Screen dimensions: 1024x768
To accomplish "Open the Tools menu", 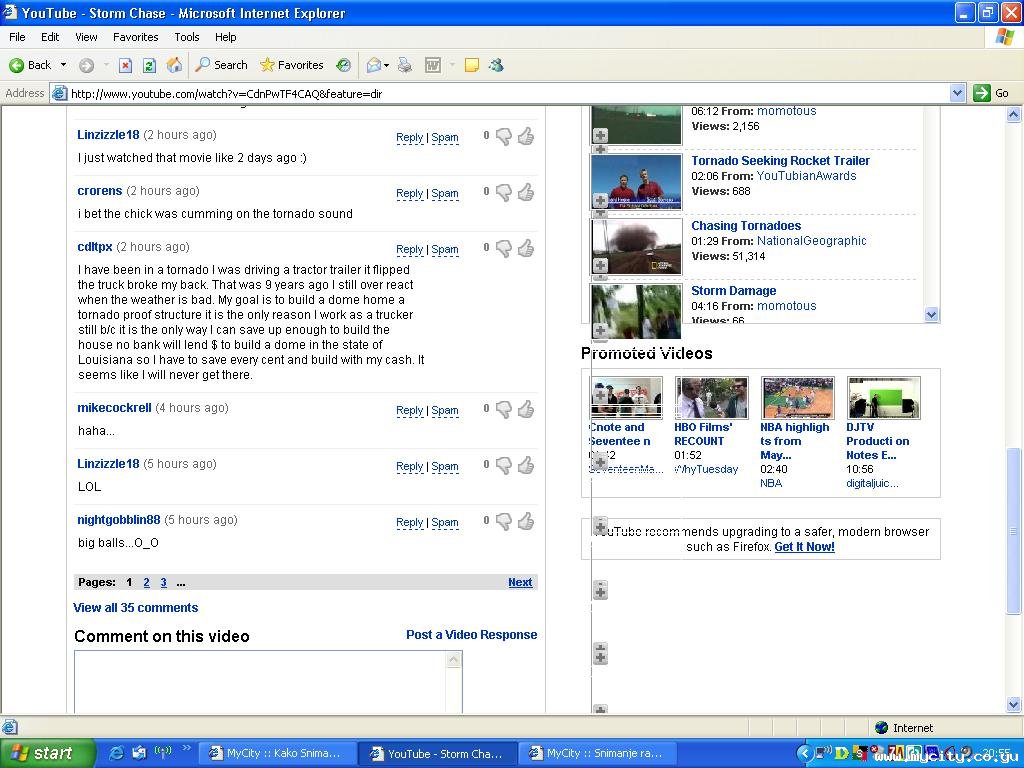I will click(187, 37).
